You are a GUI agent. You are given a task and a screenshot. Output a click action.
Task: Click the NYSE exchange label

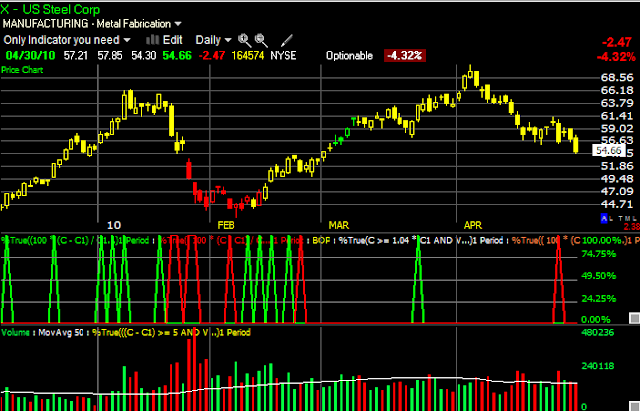(283, 56)
